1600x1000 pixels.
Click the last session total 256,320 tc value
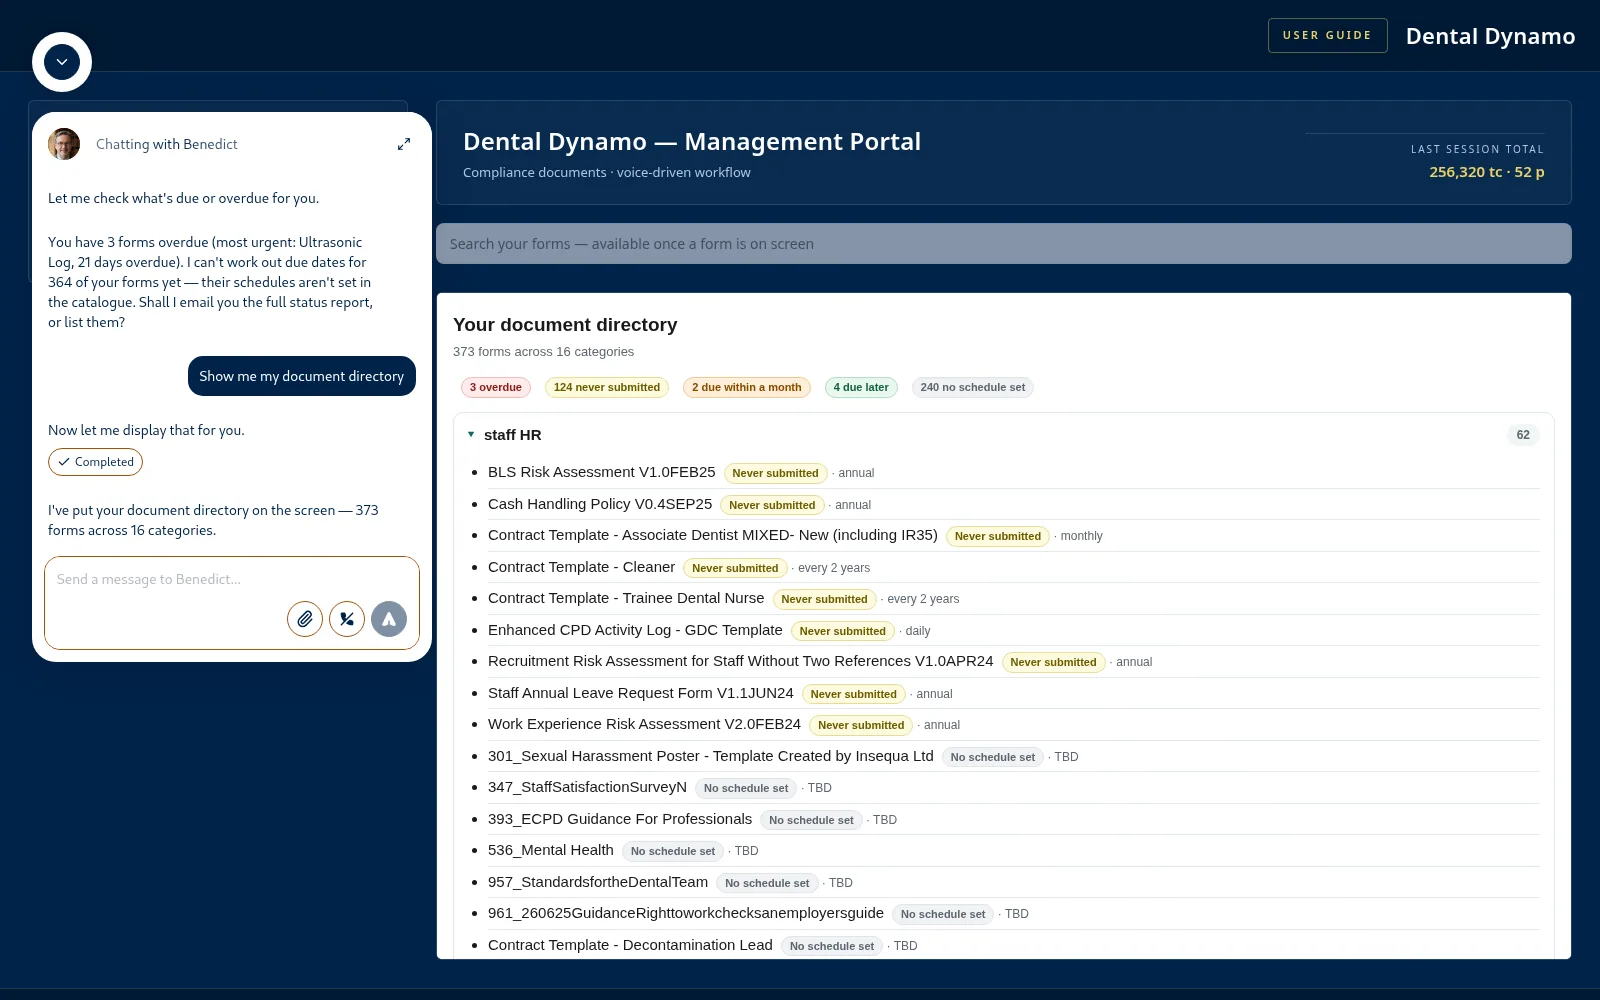point(1487,172)
